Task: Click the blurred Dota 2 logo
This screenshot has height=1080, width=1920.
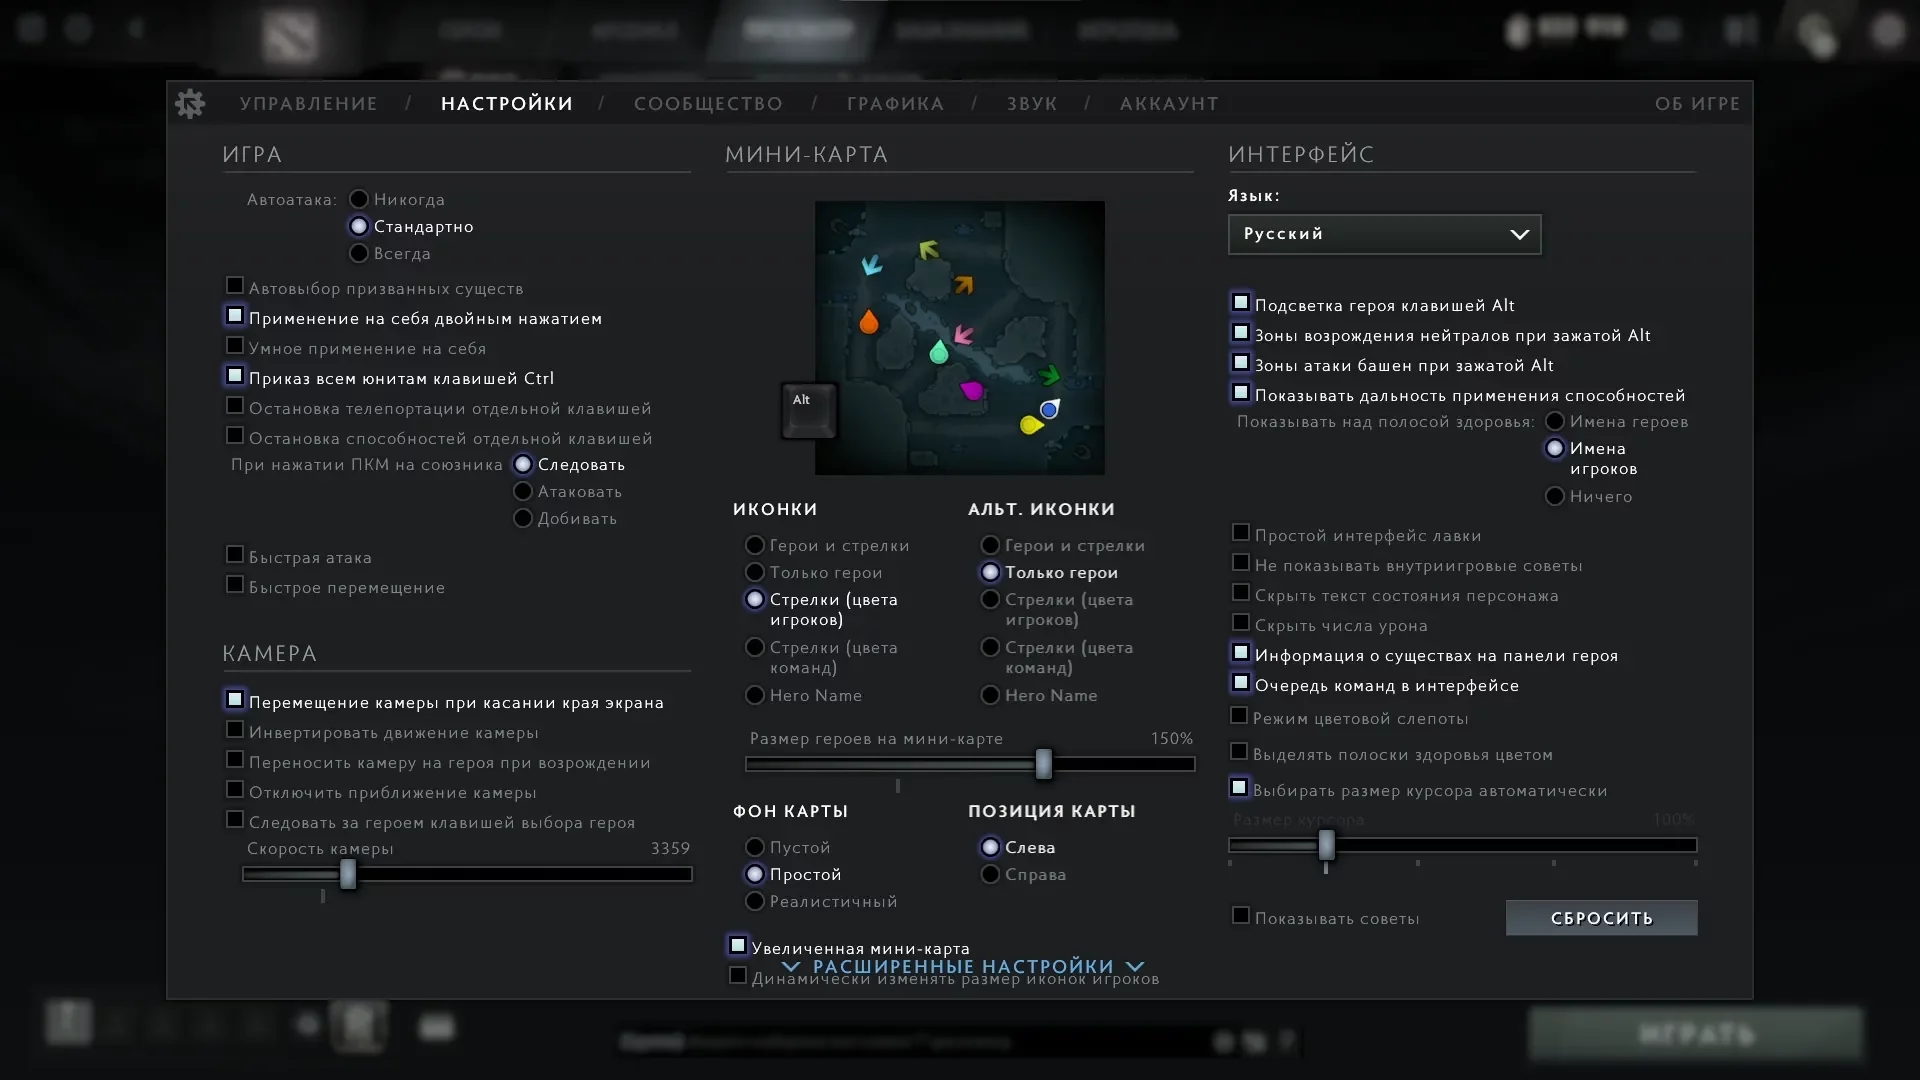Action: [290, 35]
